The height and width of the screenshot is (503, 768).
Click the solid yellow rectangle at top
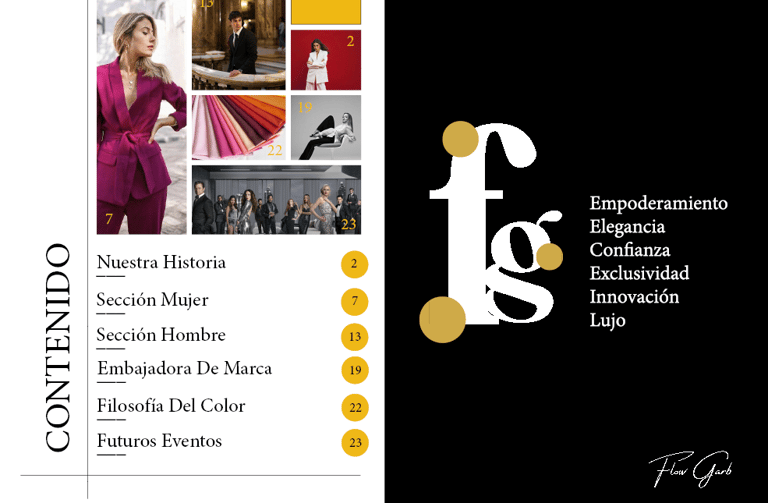pyautogui.click(x=326, y=12)
